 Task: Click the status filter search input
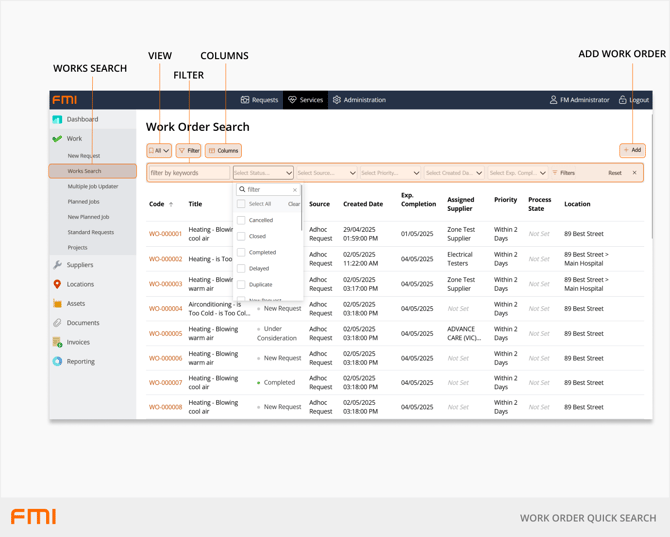pyautogui.click(x=268, y=189)
